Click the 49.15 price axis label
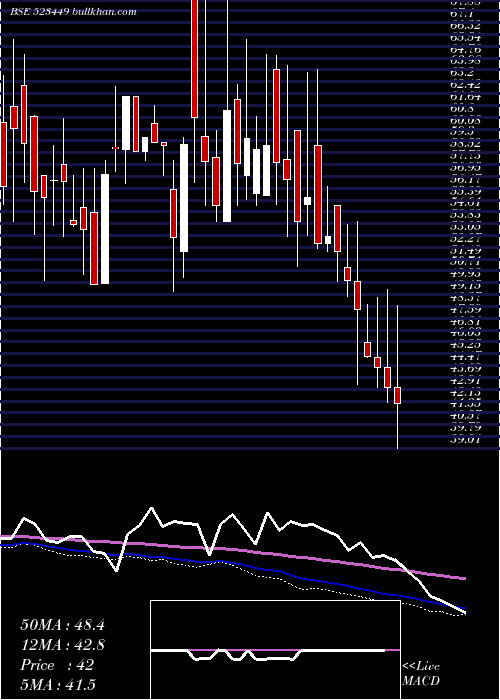The image size is (500, 700). click(465, 286)
